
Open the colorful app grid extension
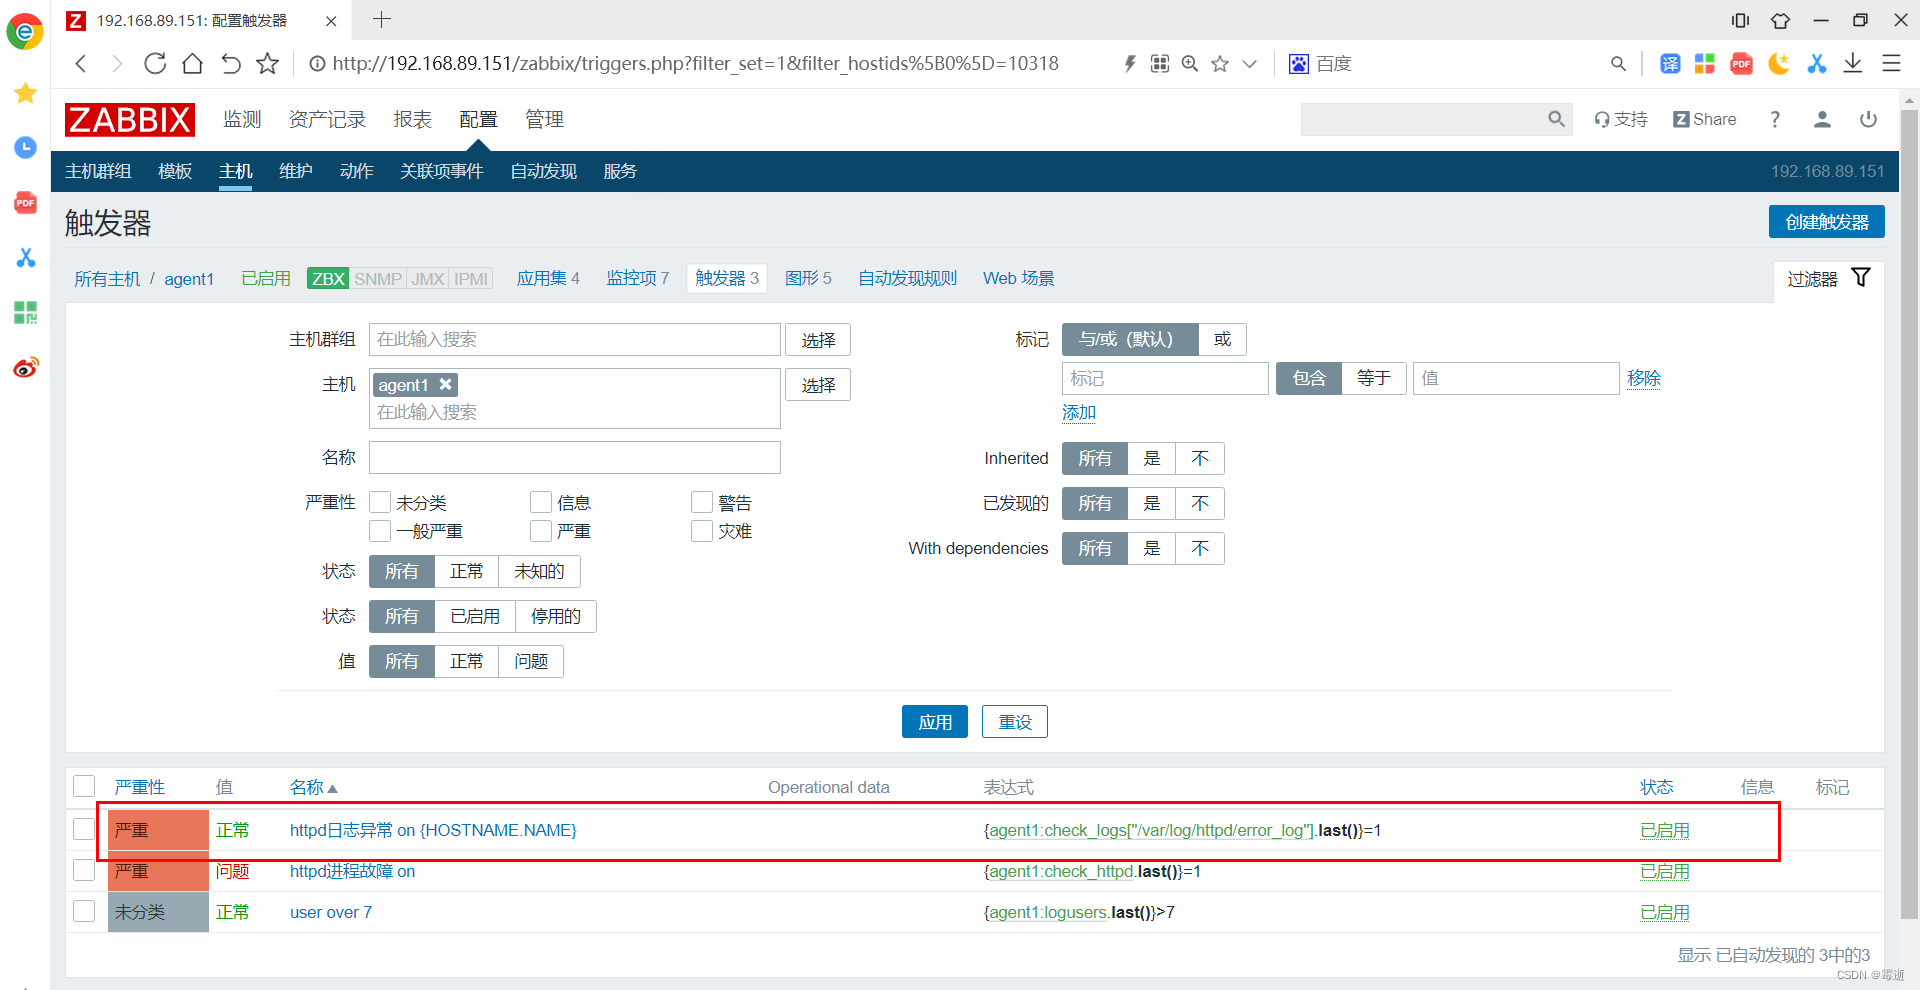pyautogui.click(x=1705, y=64)
